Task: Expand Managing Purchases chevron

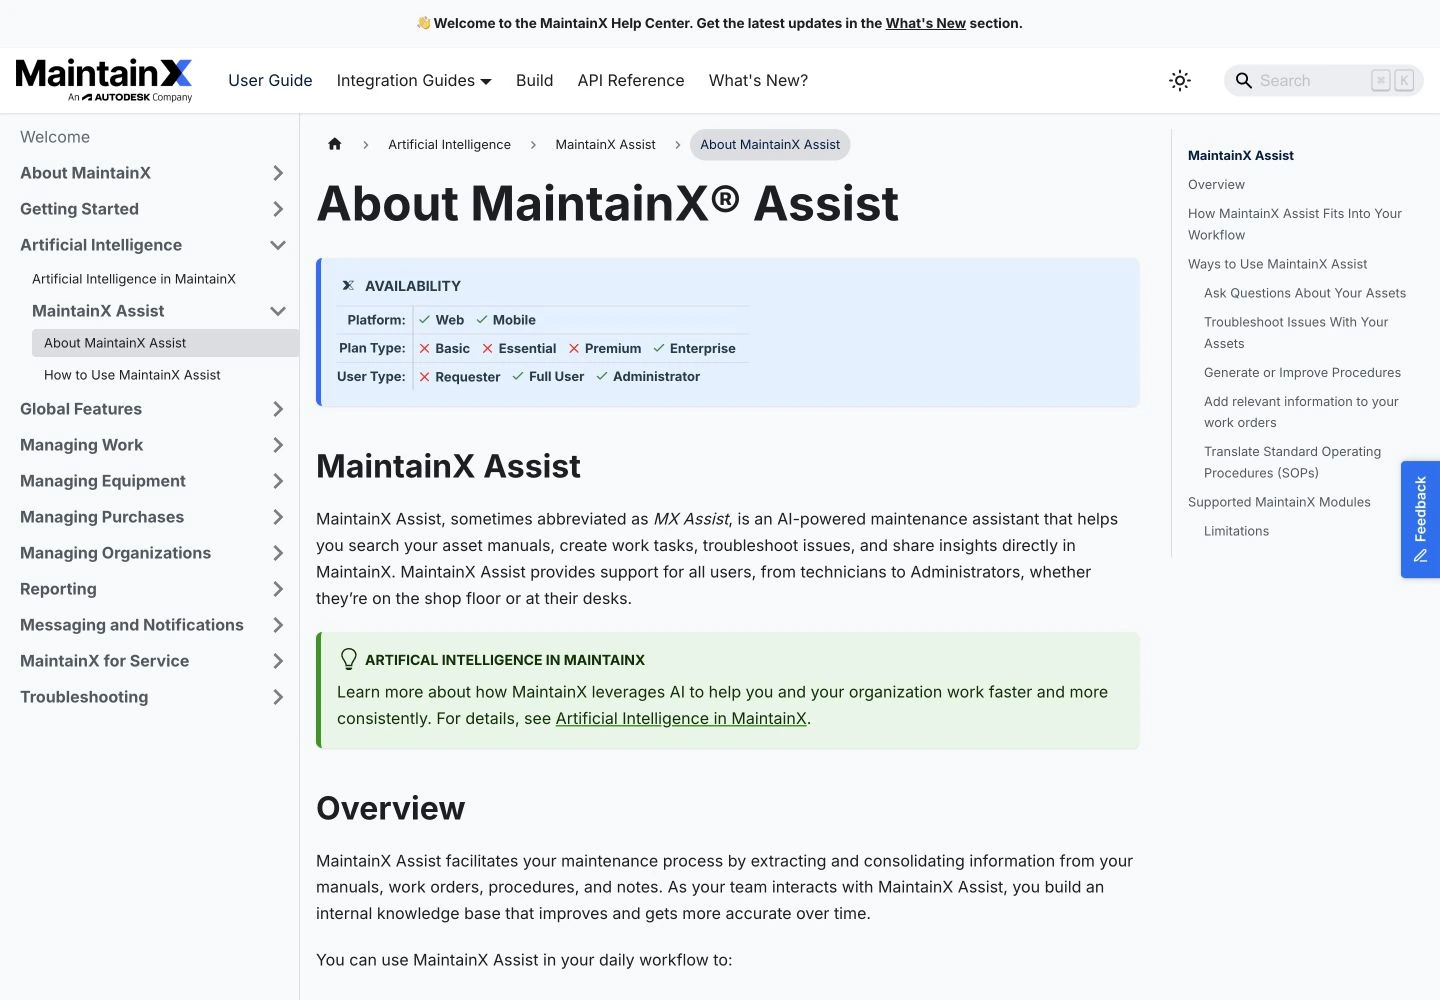Action: click(278, 517)
